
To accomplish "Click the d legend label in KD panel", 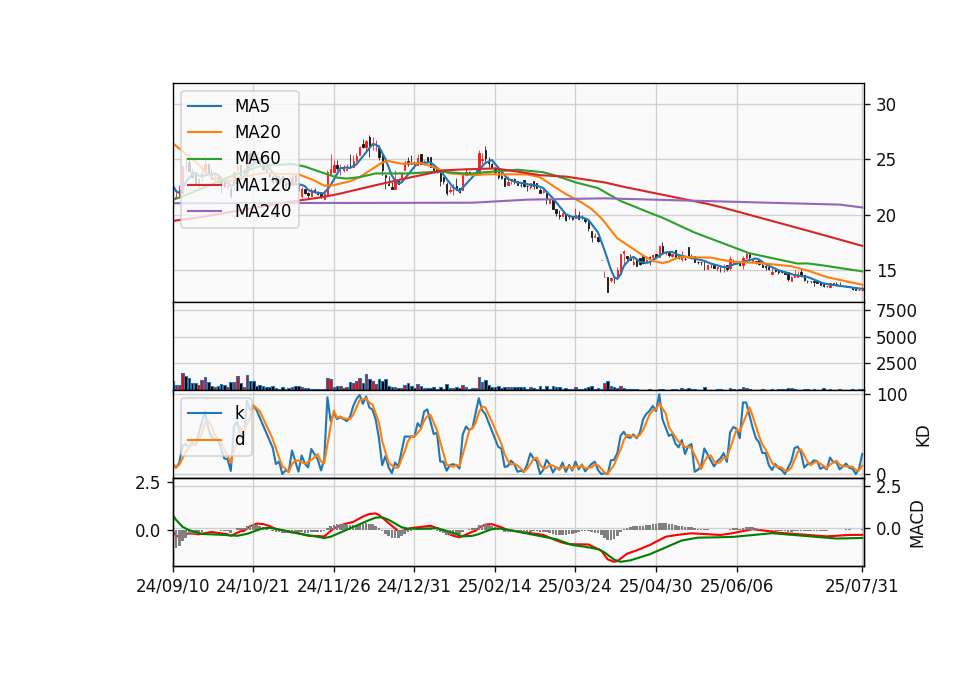I will (x=239, y=438).
